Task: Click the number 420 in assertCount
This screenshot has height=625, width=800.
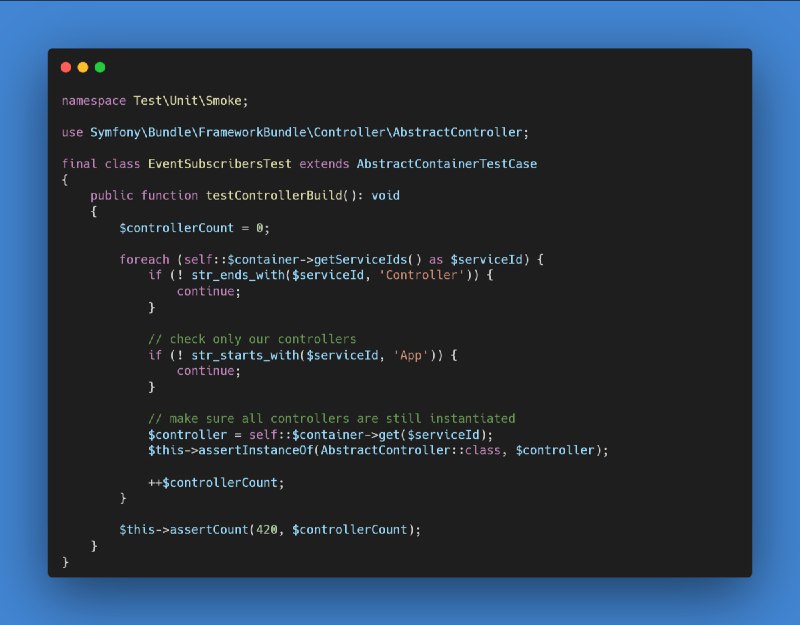Action: pos(267,530)
